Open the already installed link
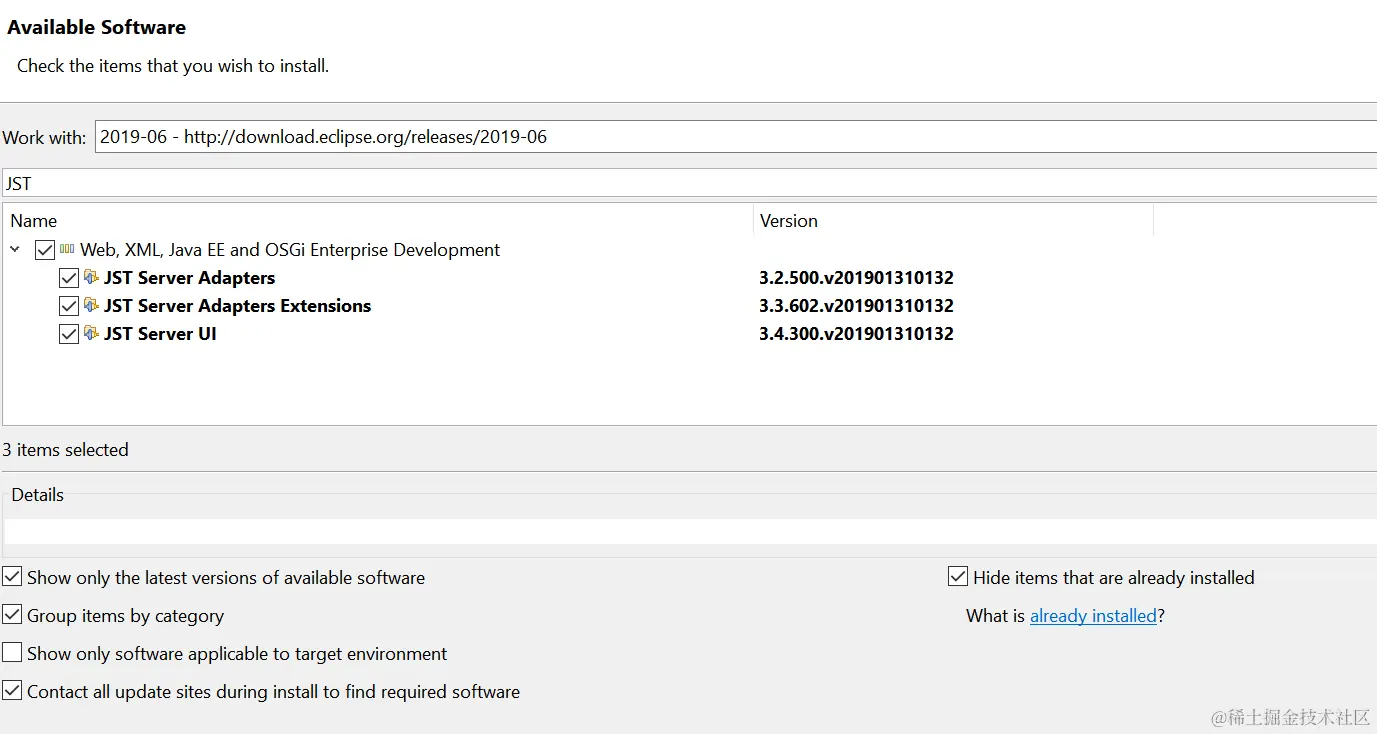This screenshot has height=734, width=1377. pyautogui.click(x=1093, y=616)
